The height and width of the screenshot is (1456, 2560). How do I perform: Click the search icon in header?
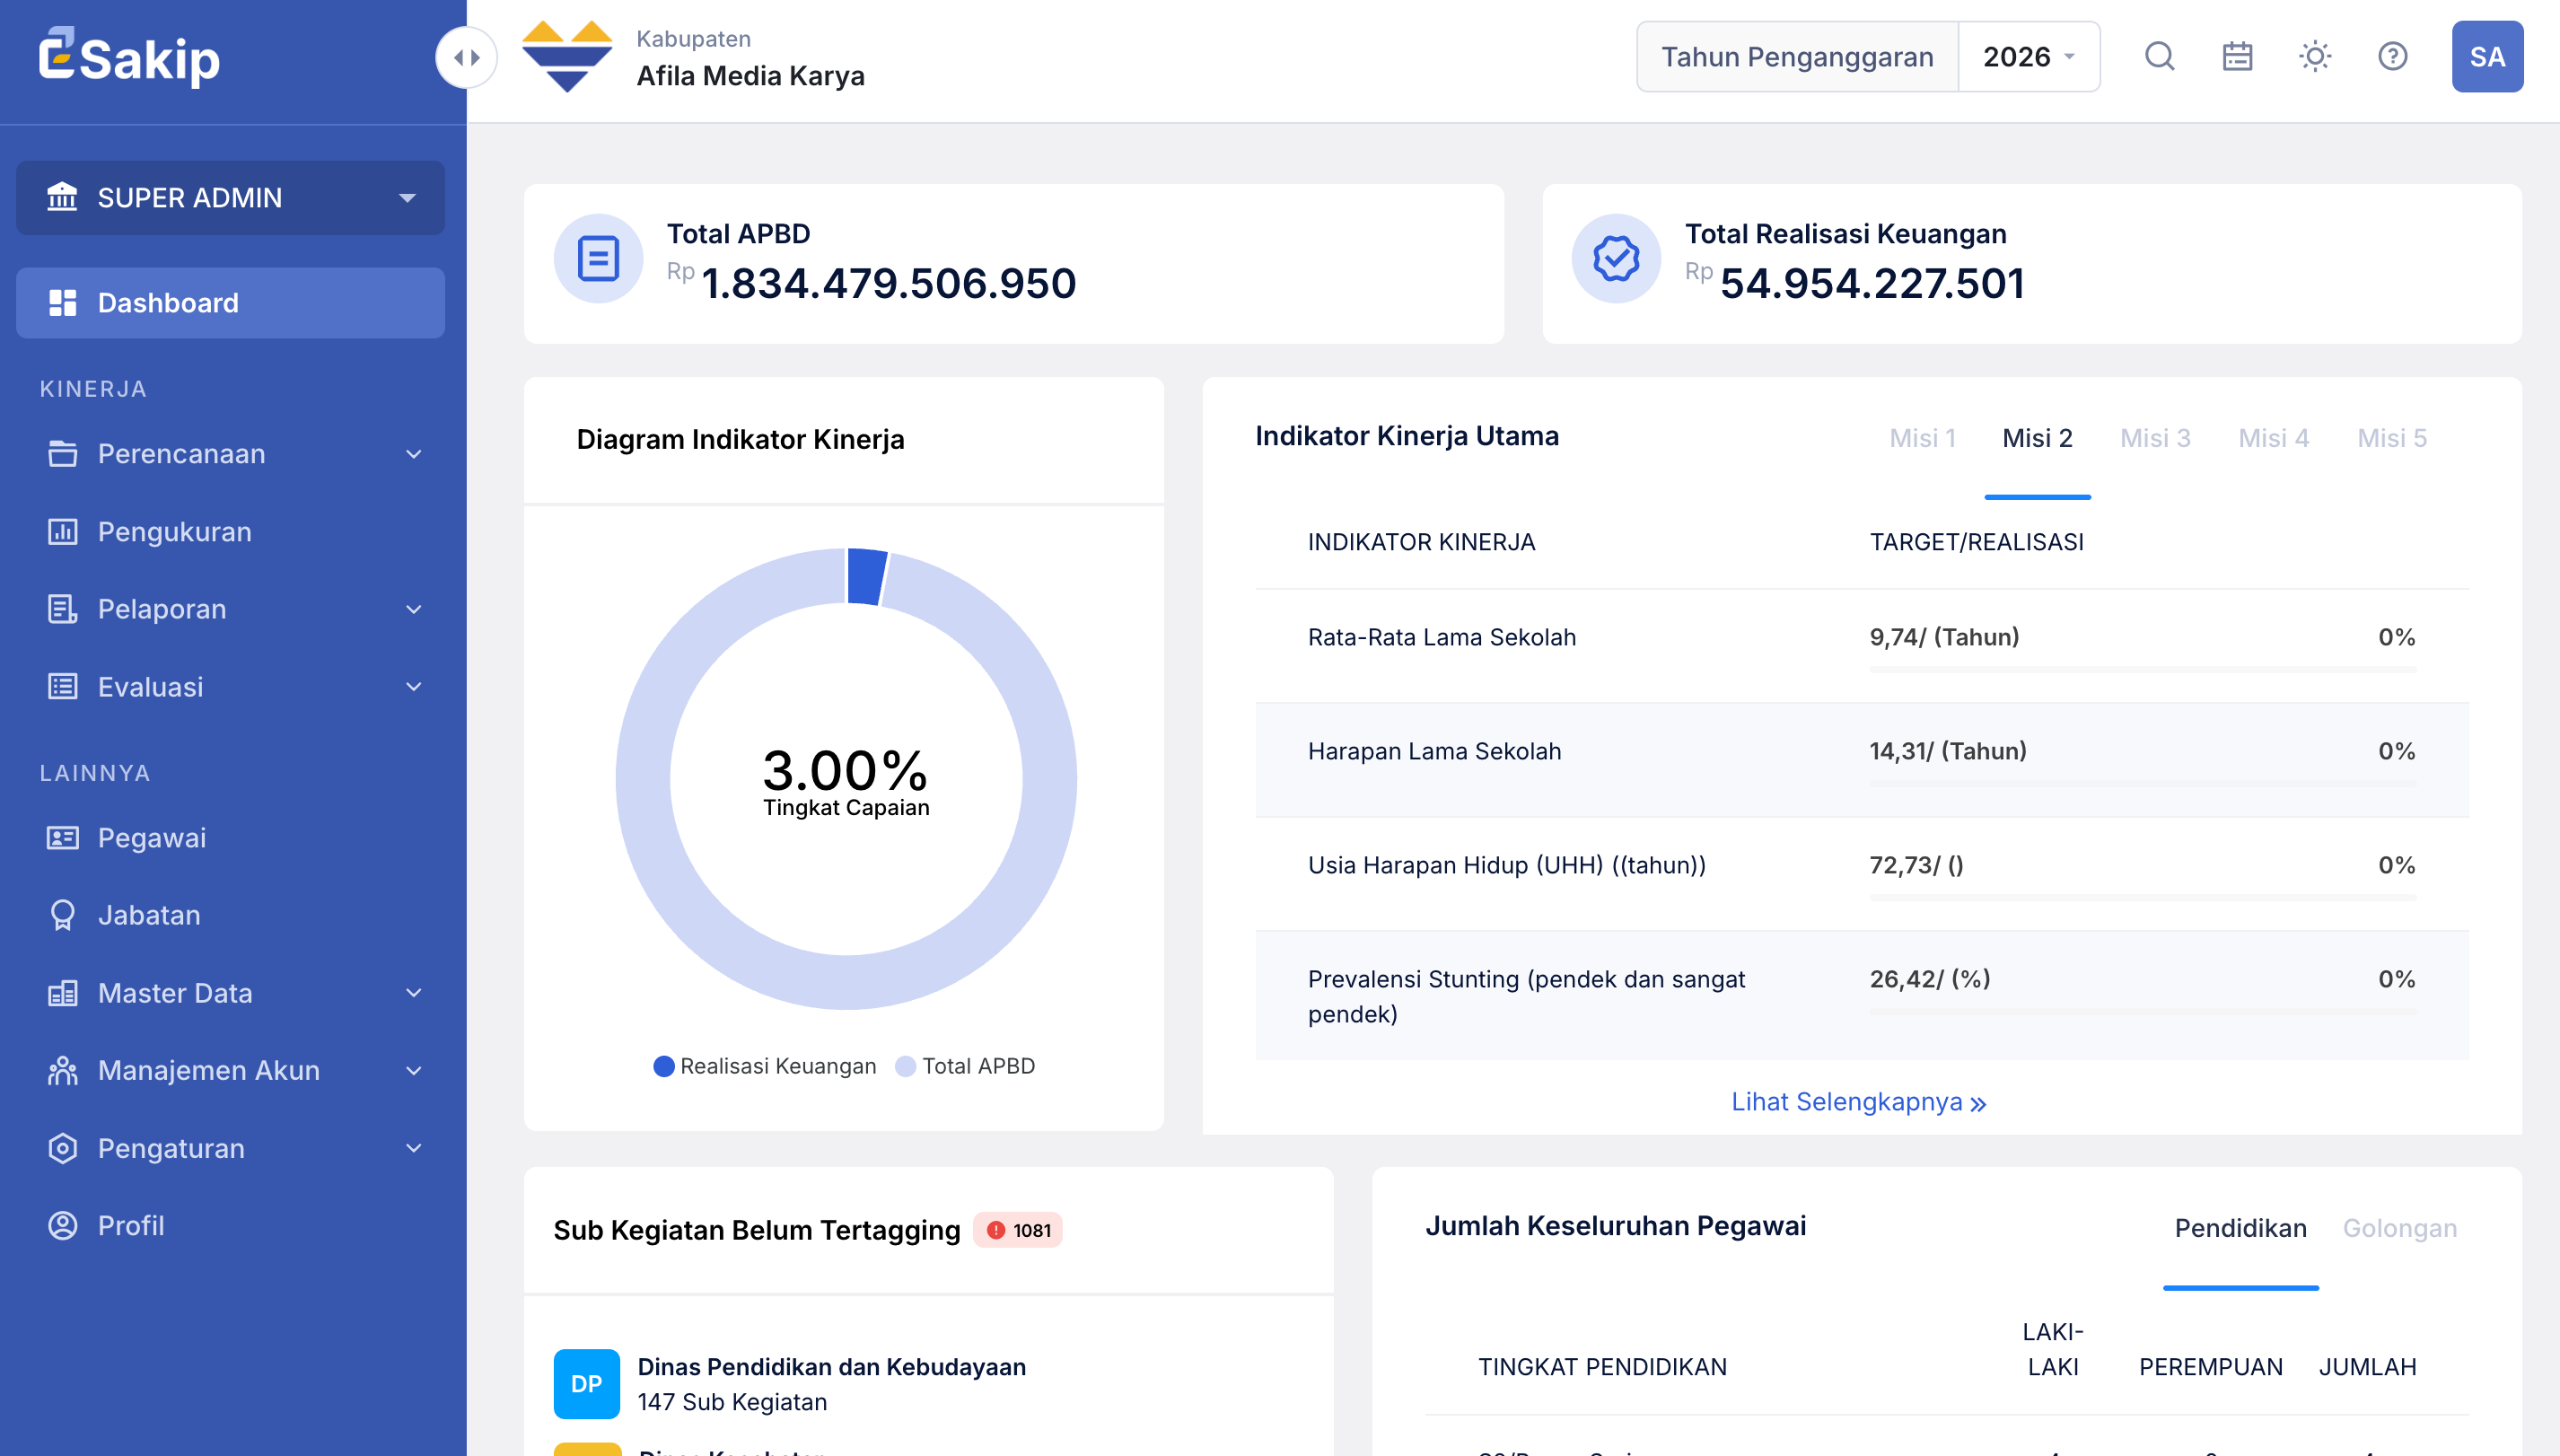(x=2159, y=57)
